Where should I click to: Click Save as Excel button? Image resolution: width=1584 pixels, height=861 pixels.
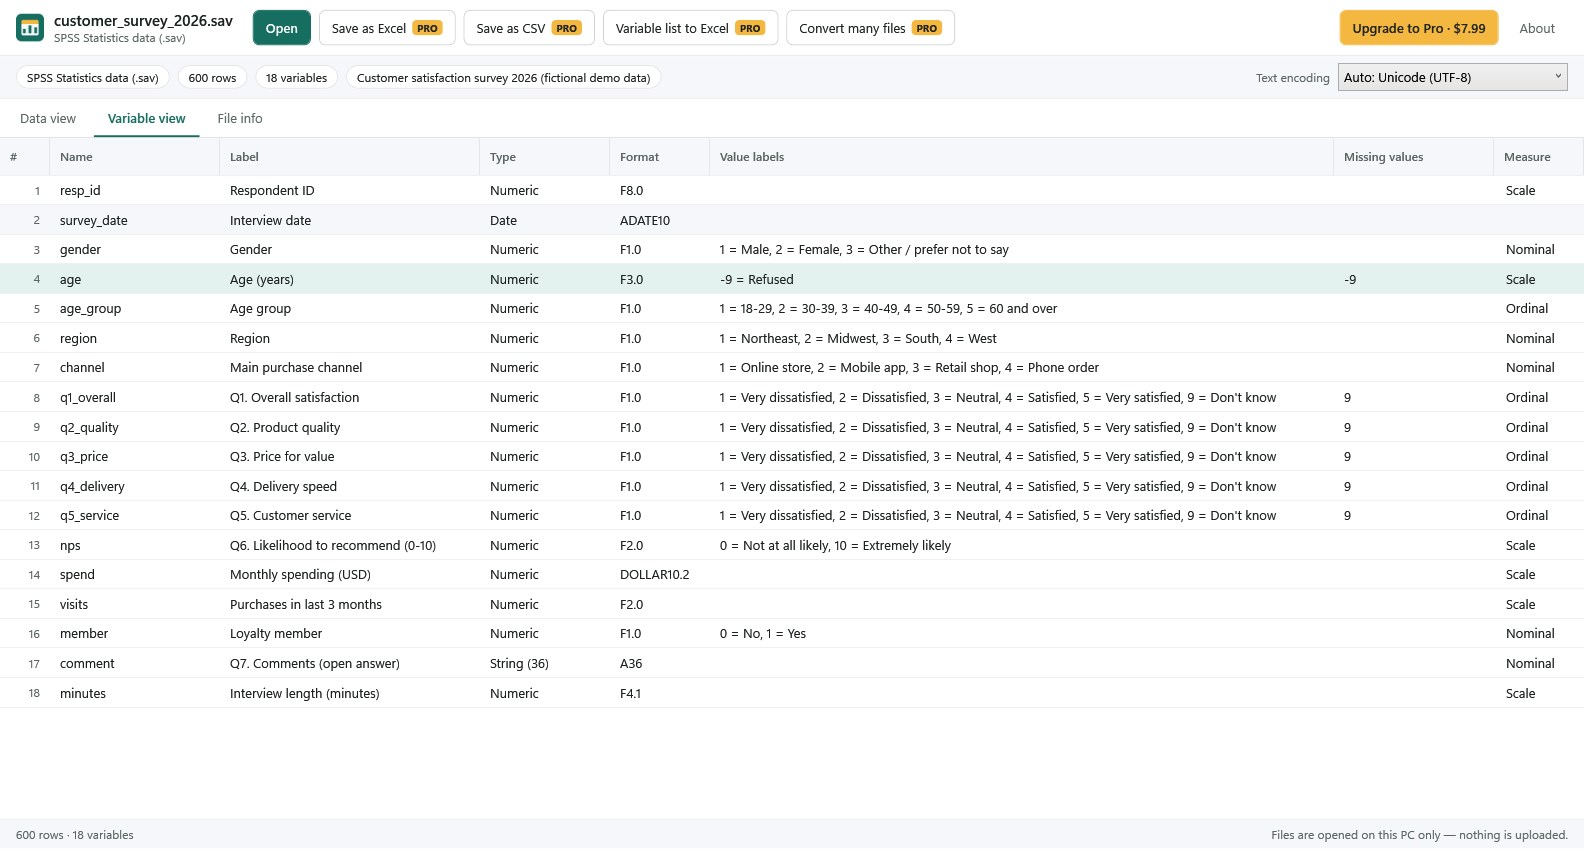[x=387, y=28]
